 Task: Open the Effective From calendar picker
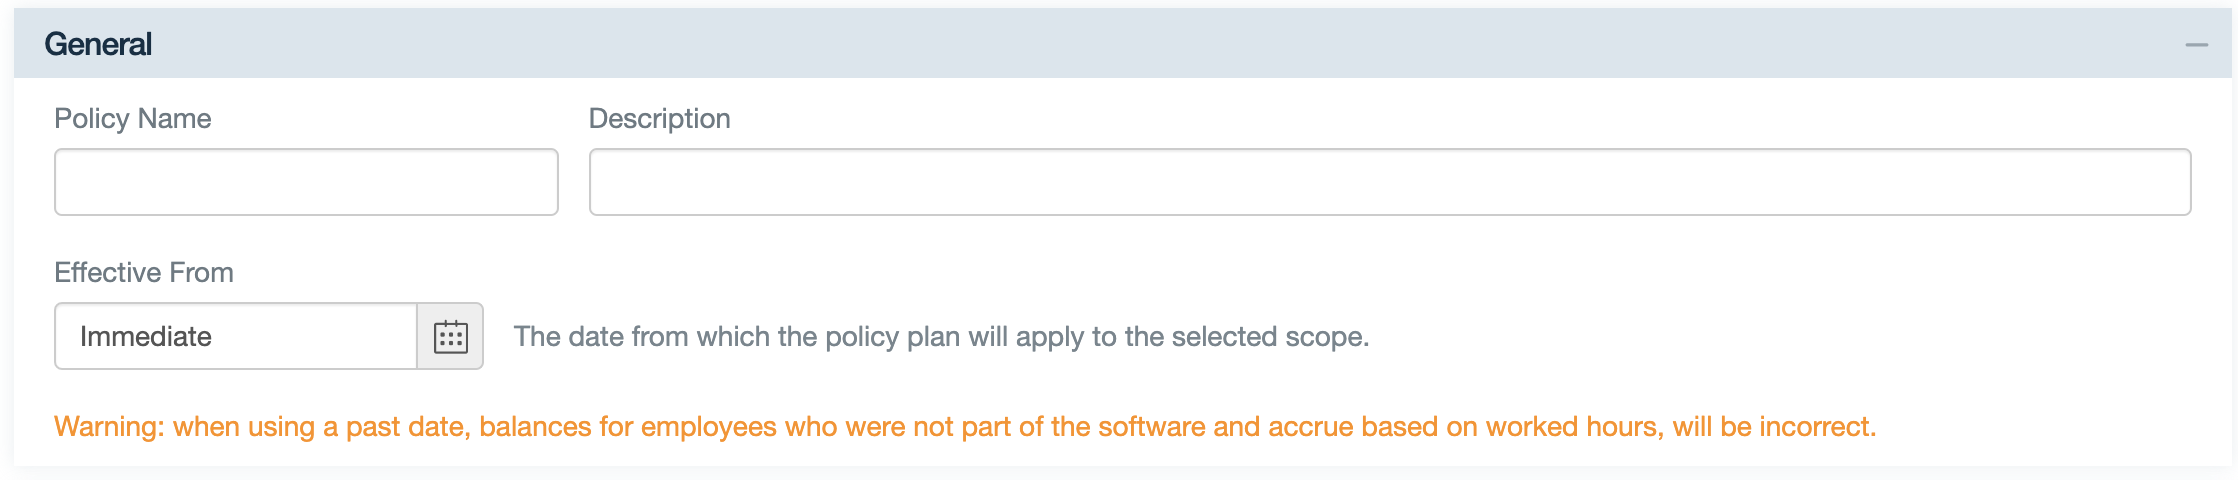[450, 337]
